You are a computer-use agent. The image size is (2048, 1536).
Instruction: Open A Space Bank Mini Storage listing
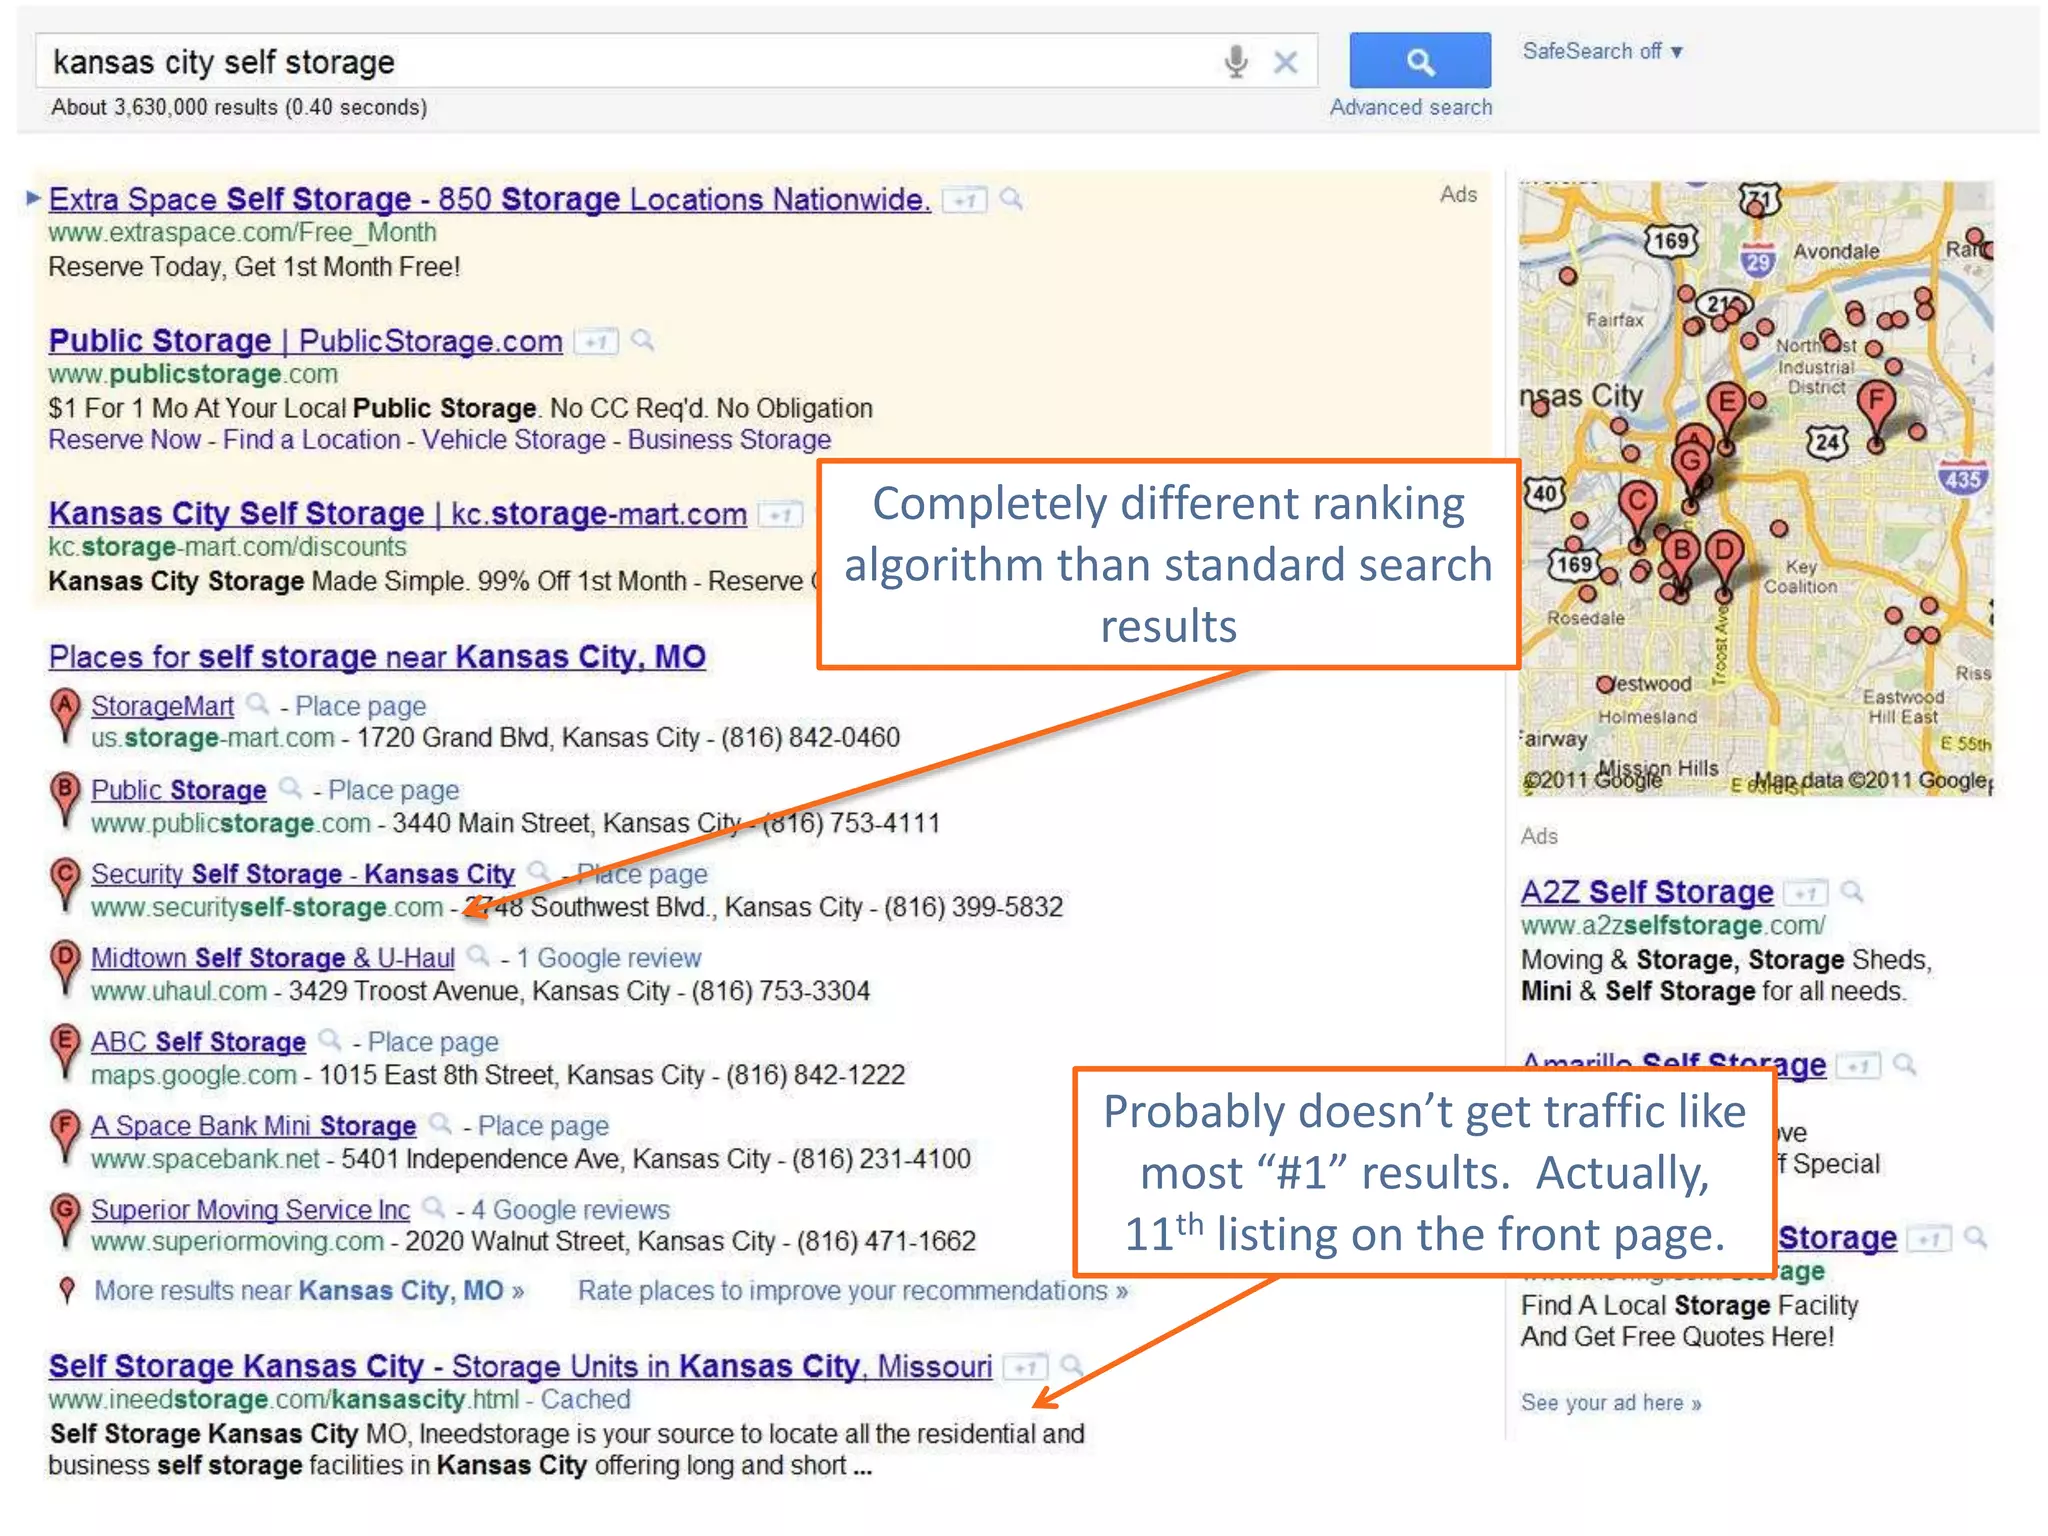(253, 1126)
